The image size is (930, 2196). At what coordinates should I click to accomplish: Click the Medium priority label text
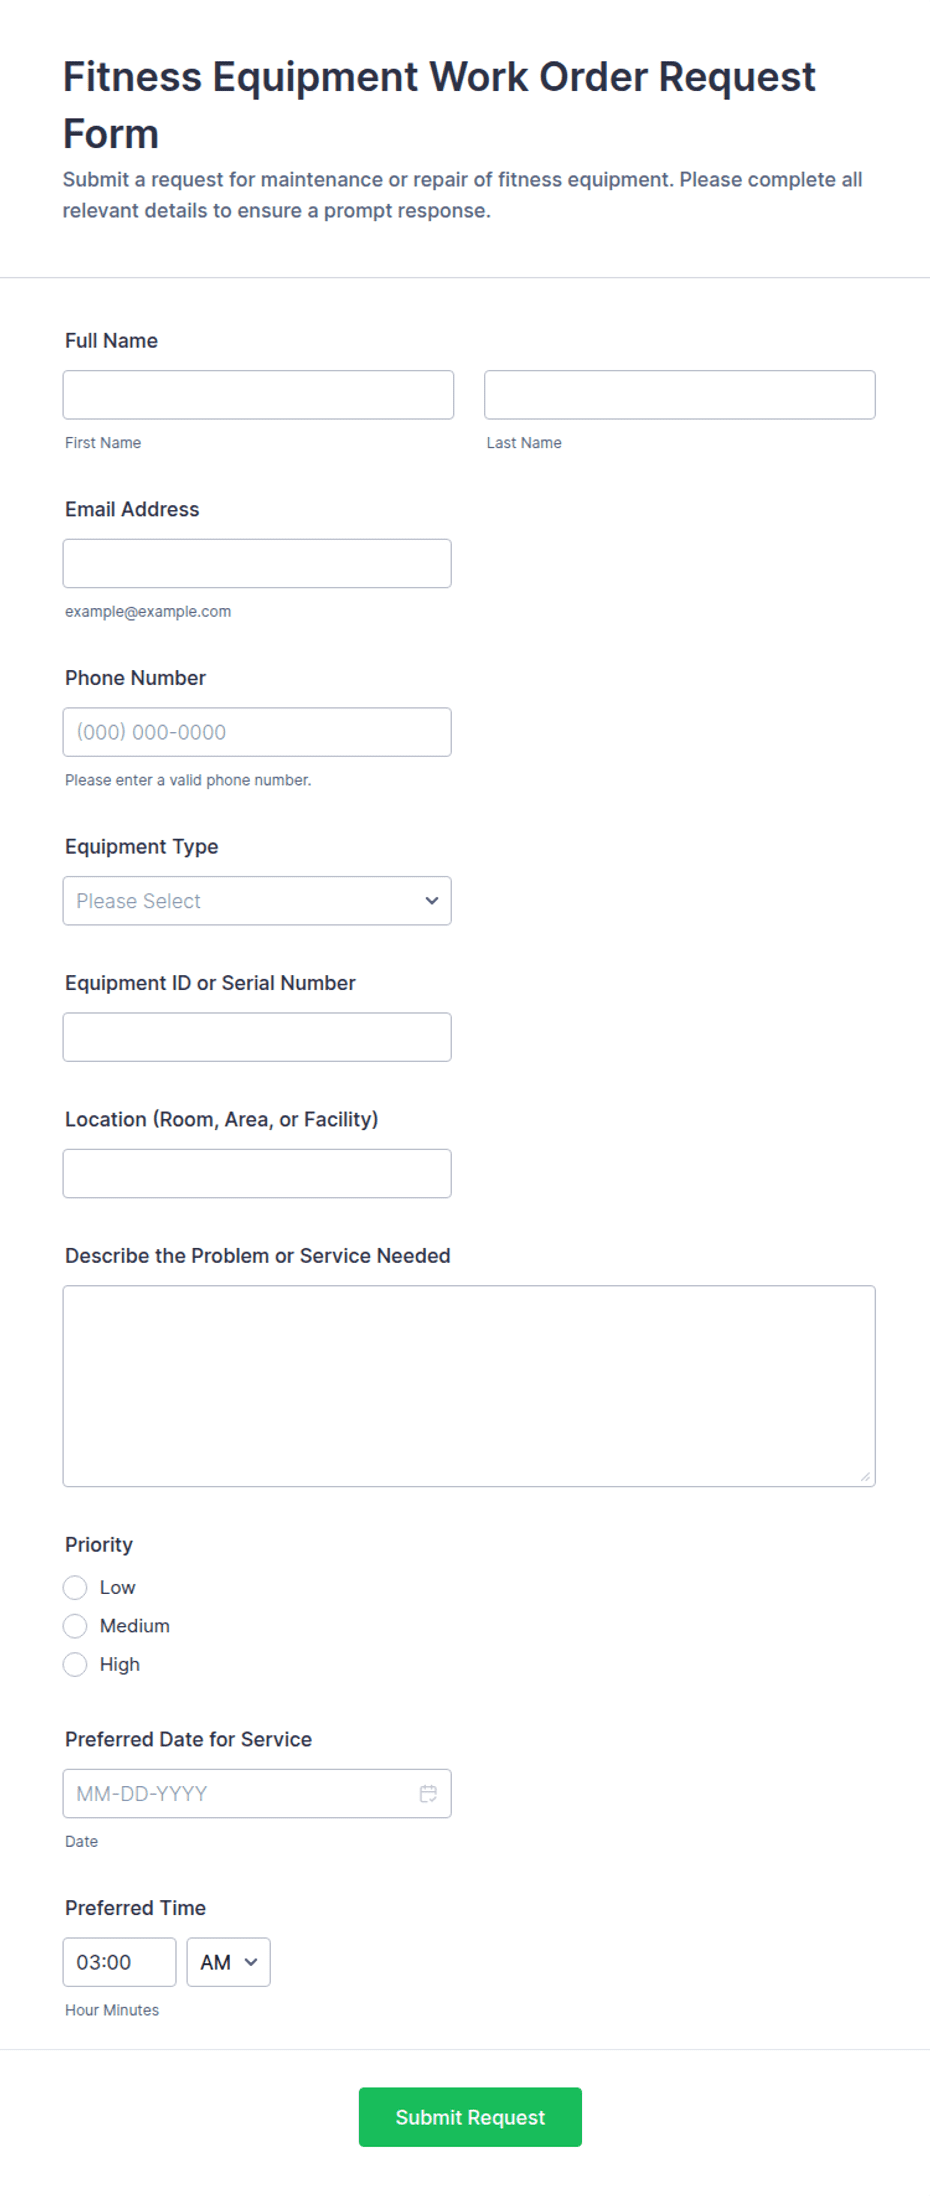135,1626
